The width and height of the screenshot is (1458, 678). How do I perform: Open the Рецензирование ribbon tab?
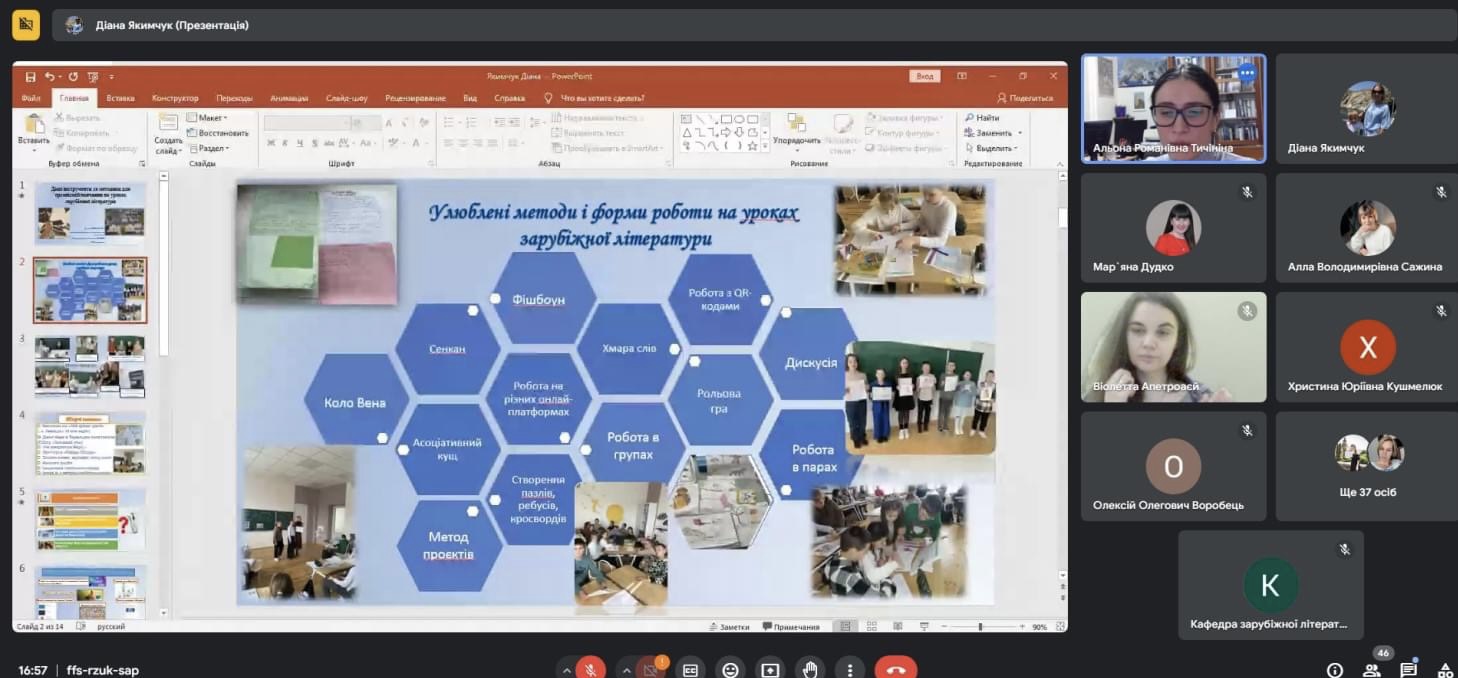[415, 98]
